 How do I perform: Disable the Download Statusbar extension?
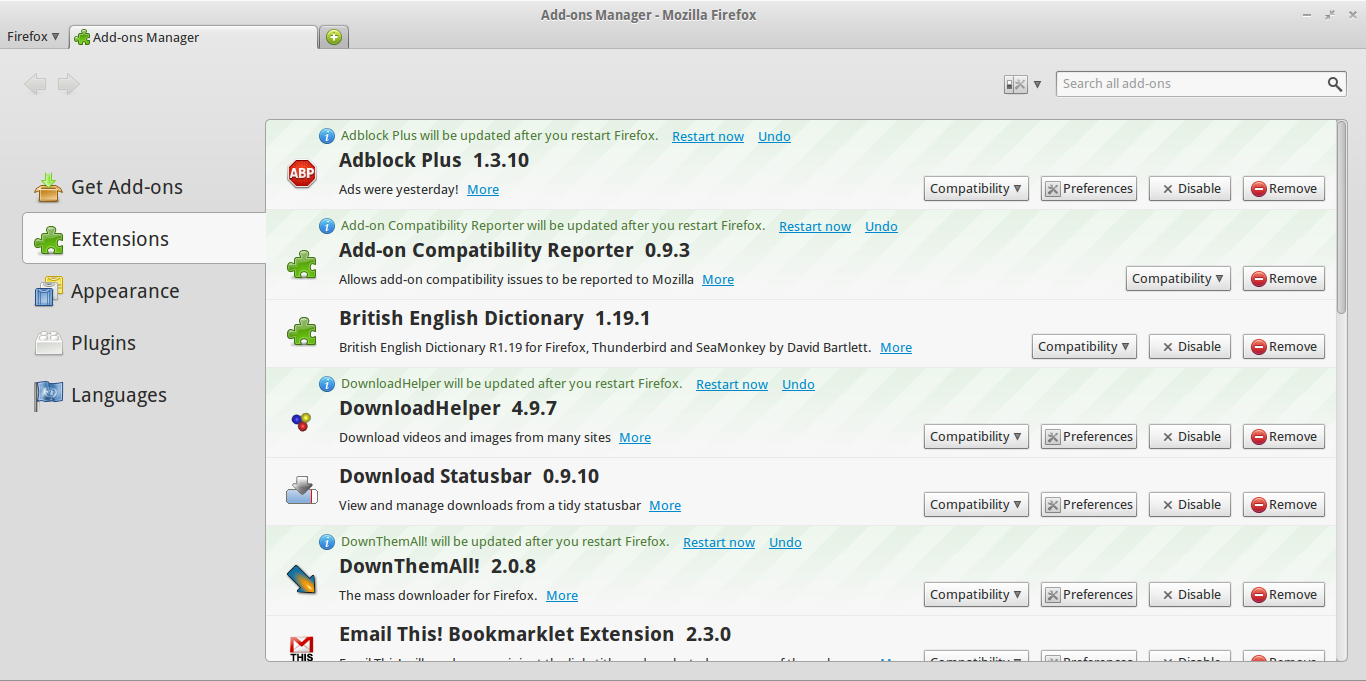1189,505
